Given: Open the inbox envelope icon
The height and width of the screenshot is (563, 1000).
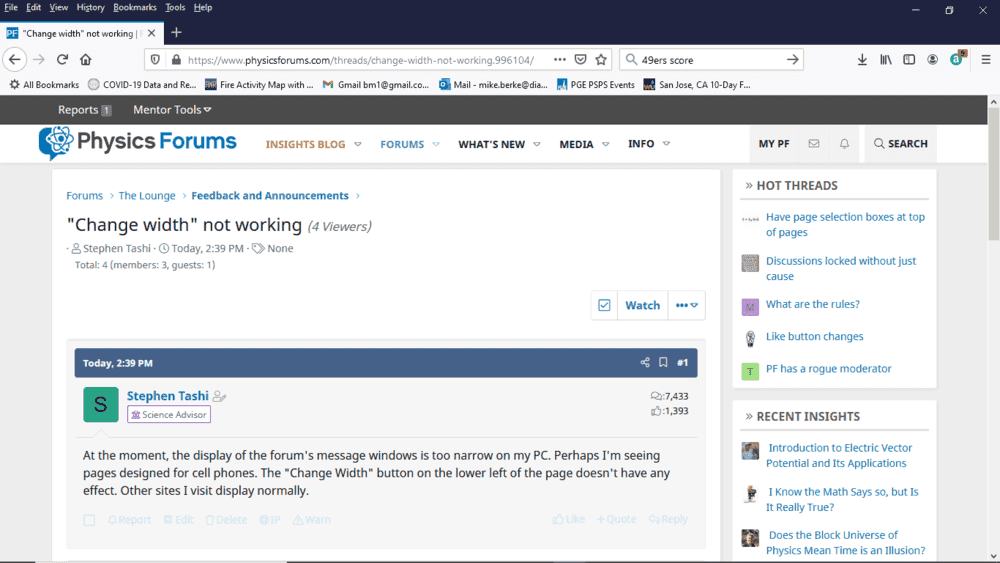Looking at the screenshot, I should [813, 144].
